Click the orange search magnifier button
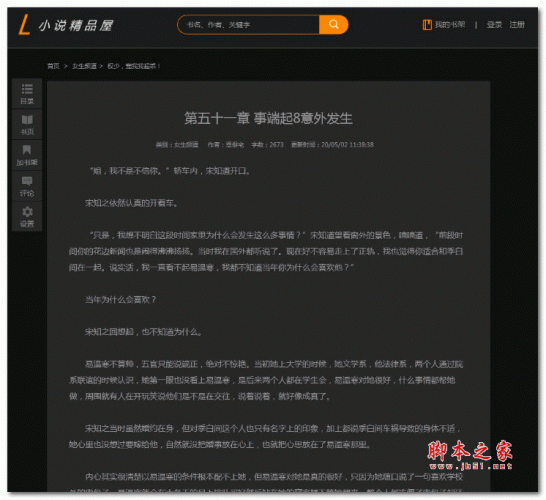Image resolution: width=546 pixels, height=500 pixels. [x=333, y=24]
